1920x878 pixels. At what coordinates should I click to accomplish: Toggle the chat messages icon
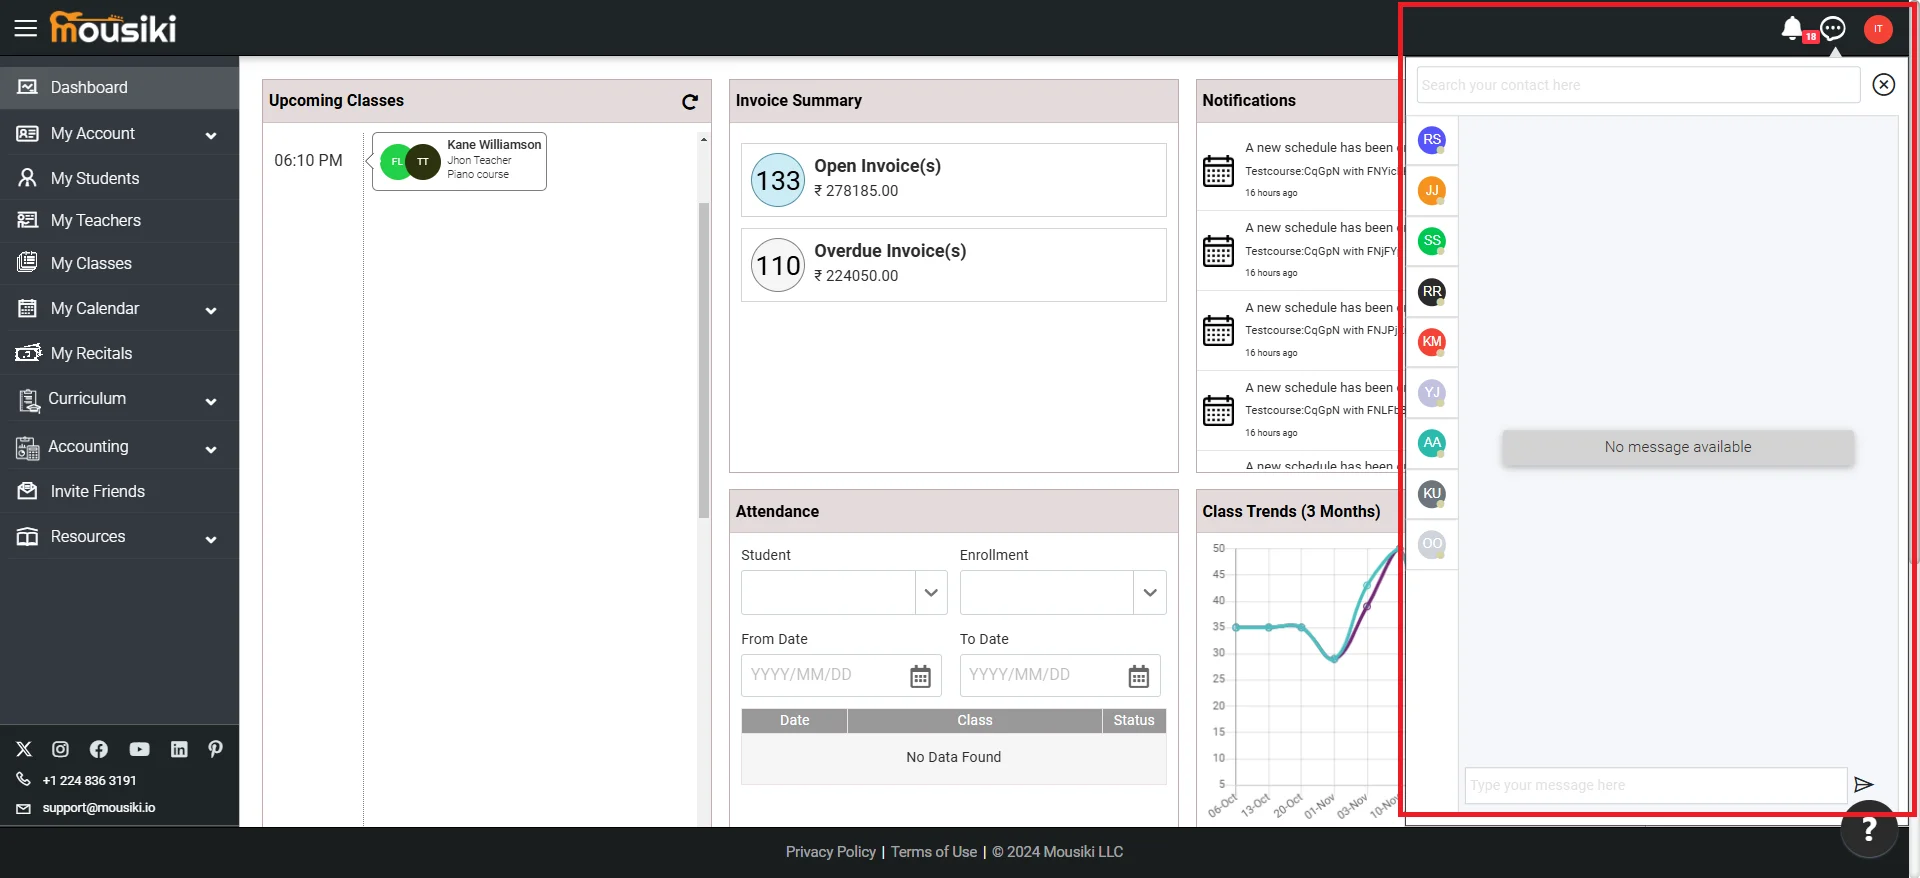point(1833,28)
